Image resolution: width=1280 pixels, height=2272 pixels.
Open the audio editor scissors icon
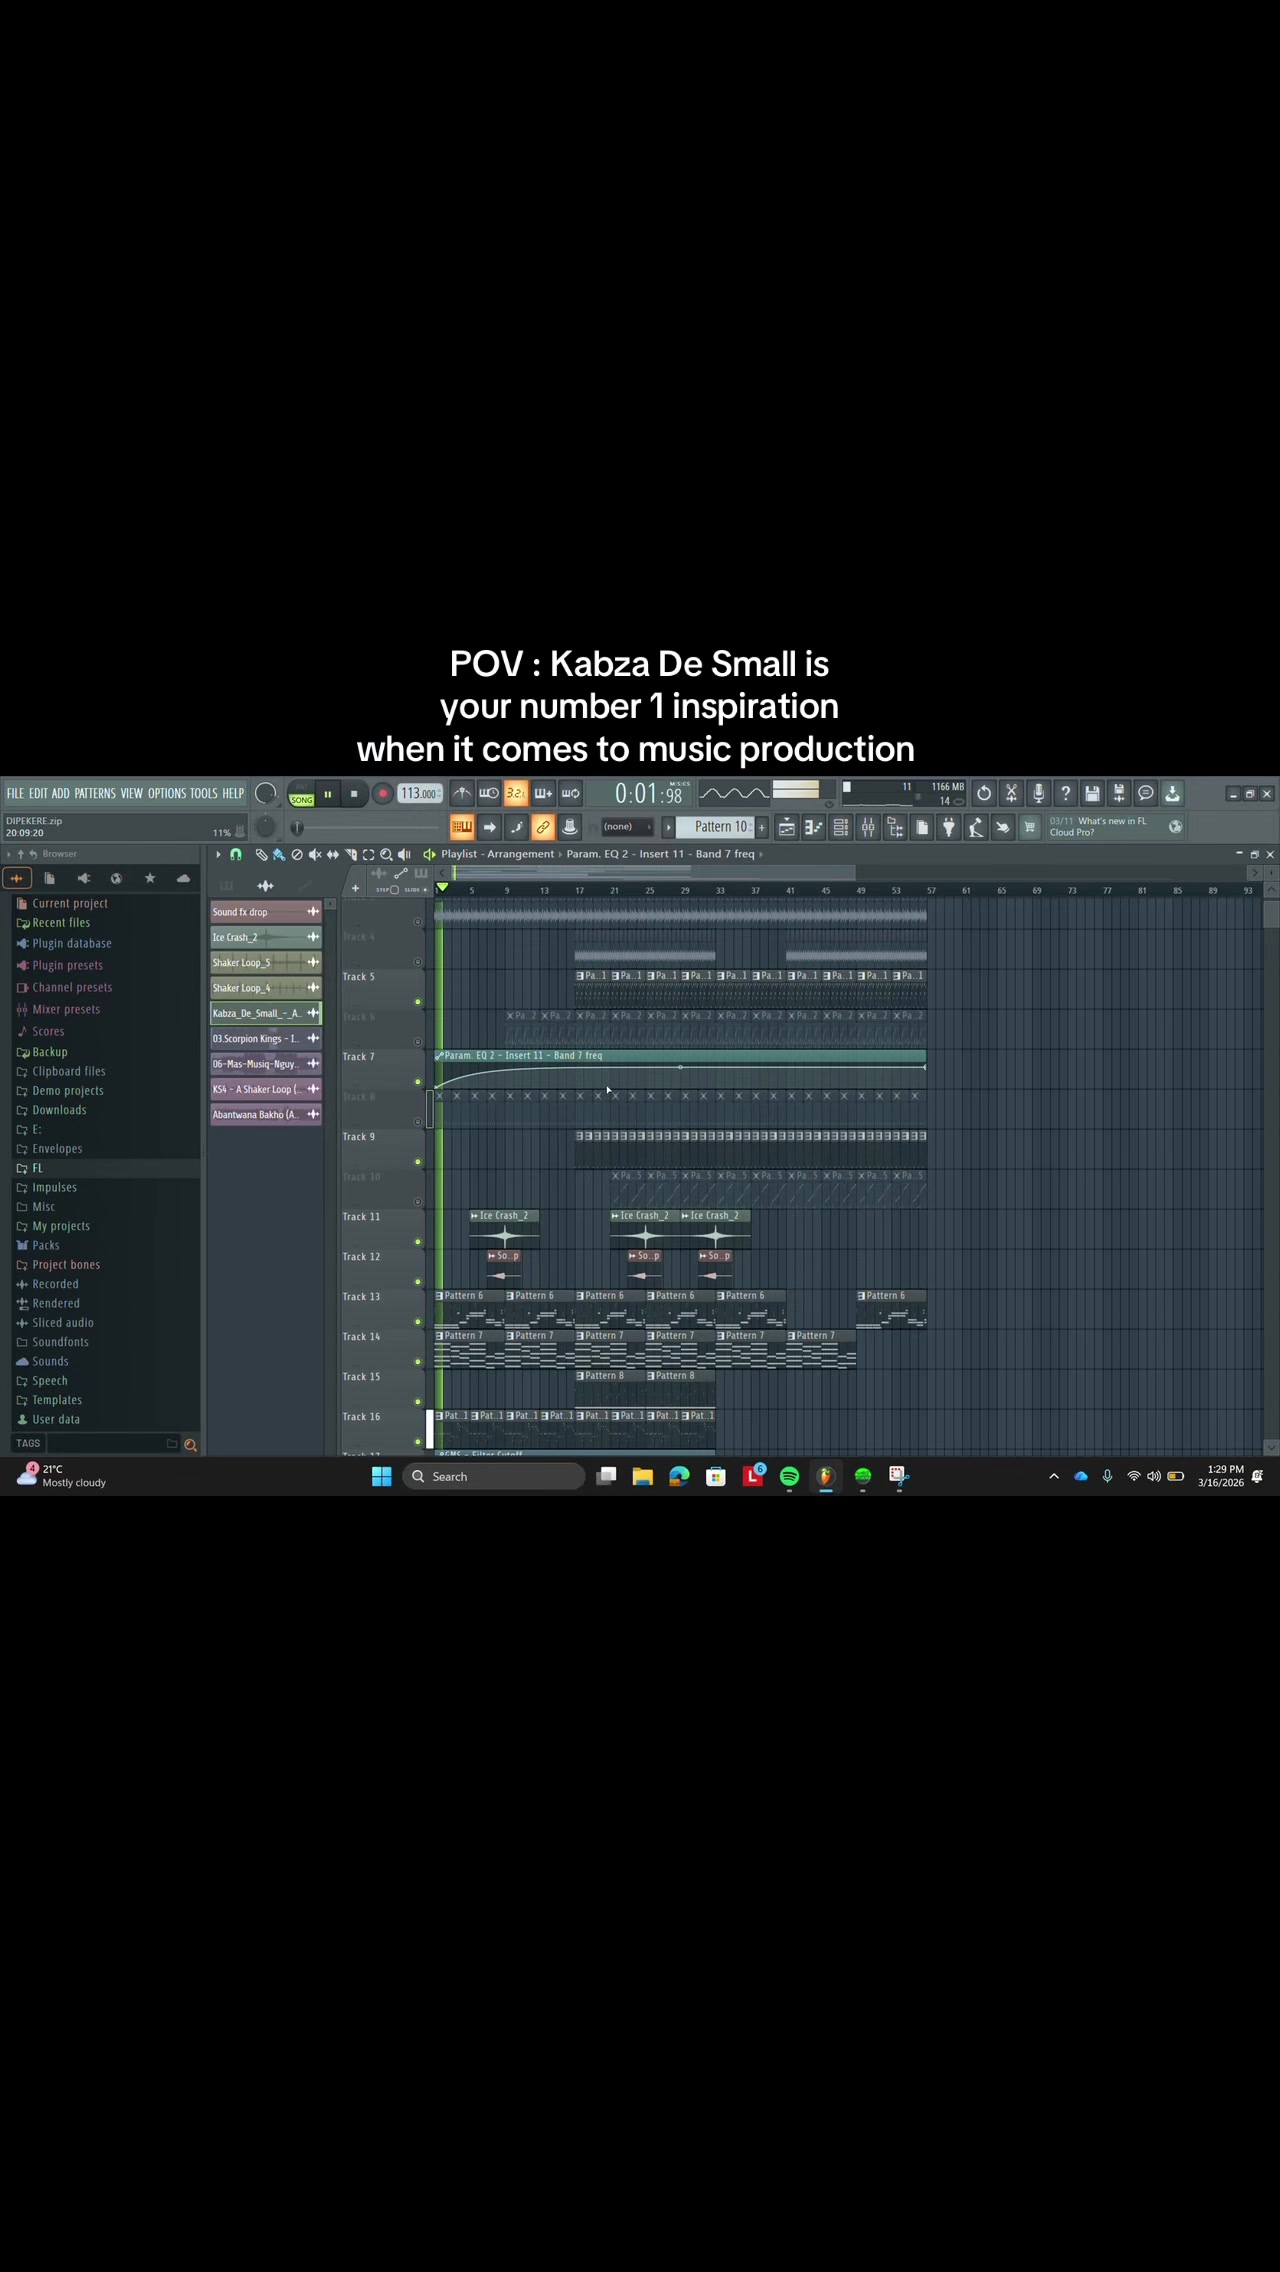point(1011,794)
